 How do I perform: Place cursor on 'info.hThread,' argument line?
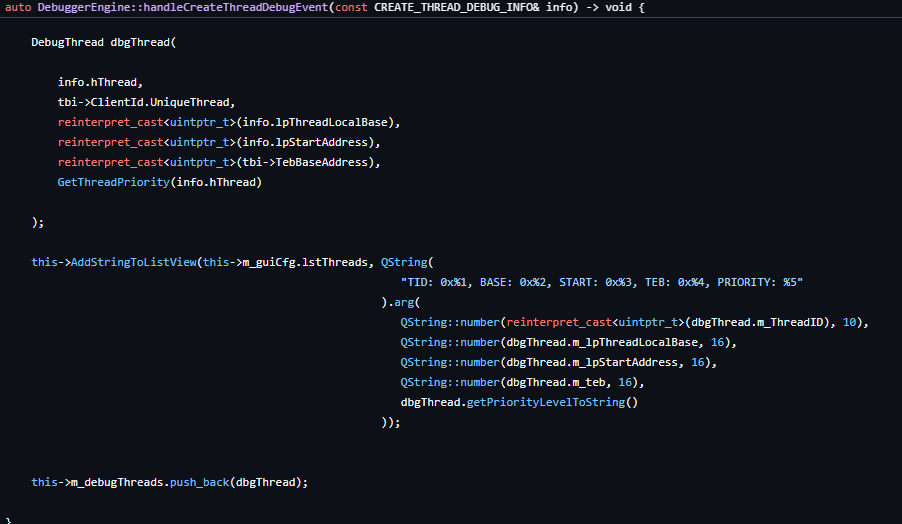pos(100,82)
